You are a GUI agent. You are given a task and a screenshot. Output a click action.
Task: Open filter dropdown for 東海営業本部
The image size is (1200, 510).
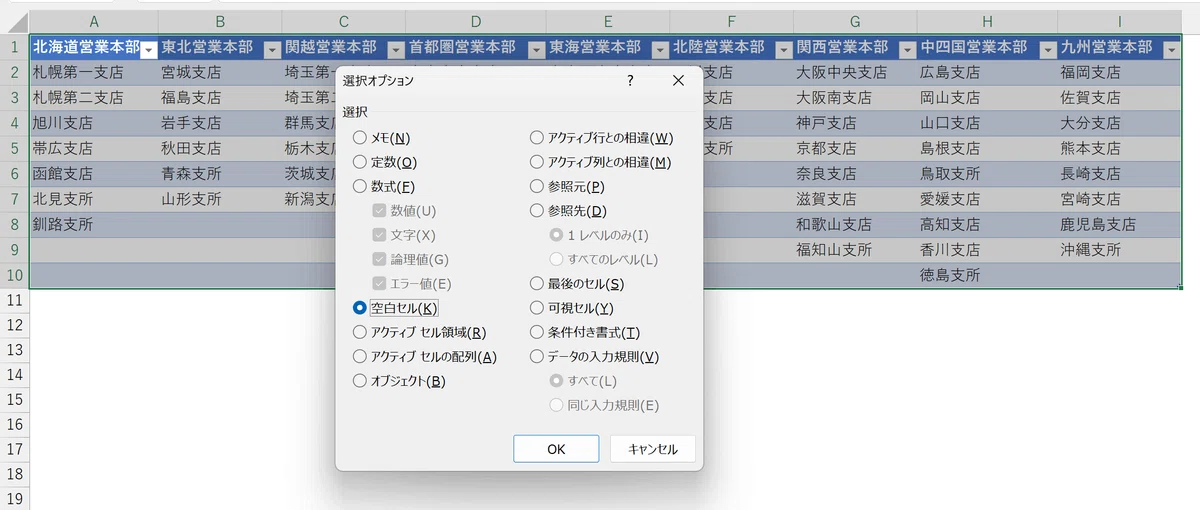click(659, 48)
